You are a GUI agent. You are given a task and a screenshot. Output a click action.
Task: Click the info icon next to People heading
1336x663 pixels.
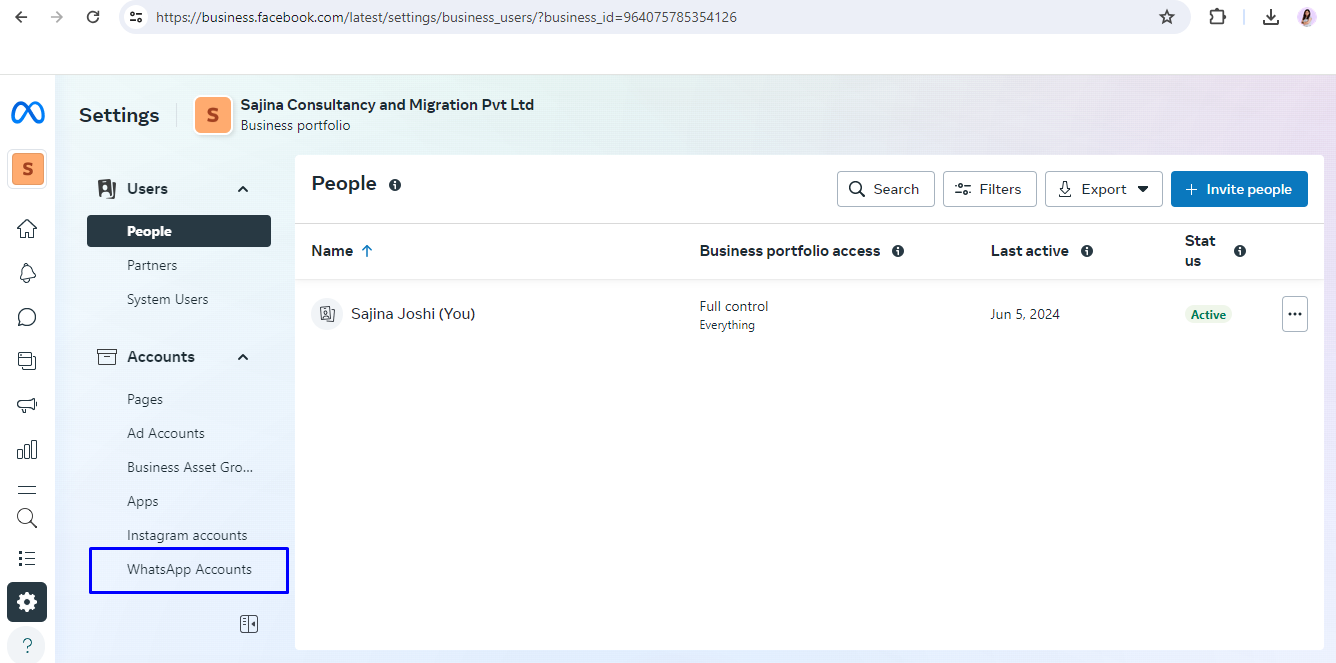coord(395,185)
